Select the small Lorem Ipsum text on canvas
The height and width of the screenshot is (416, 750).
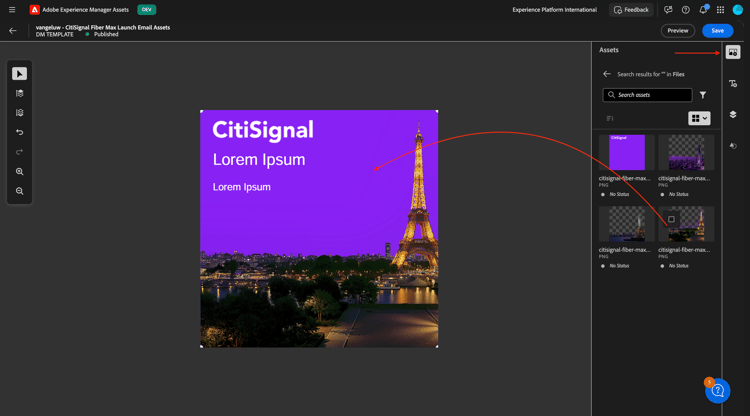pos(242,187)
